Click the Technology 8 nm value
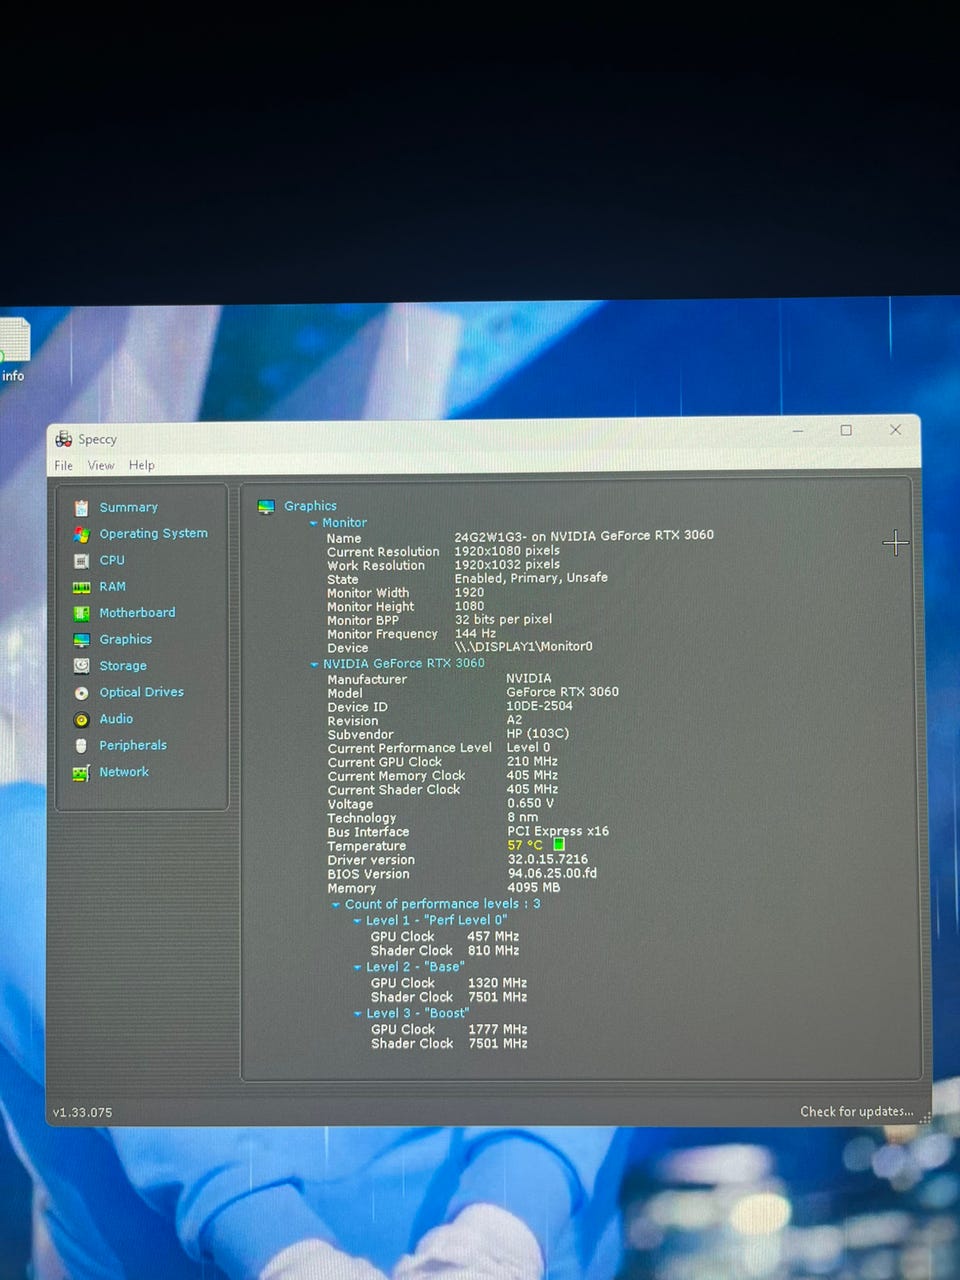Viewport: 960px width, 1280px height. [522, 818]
